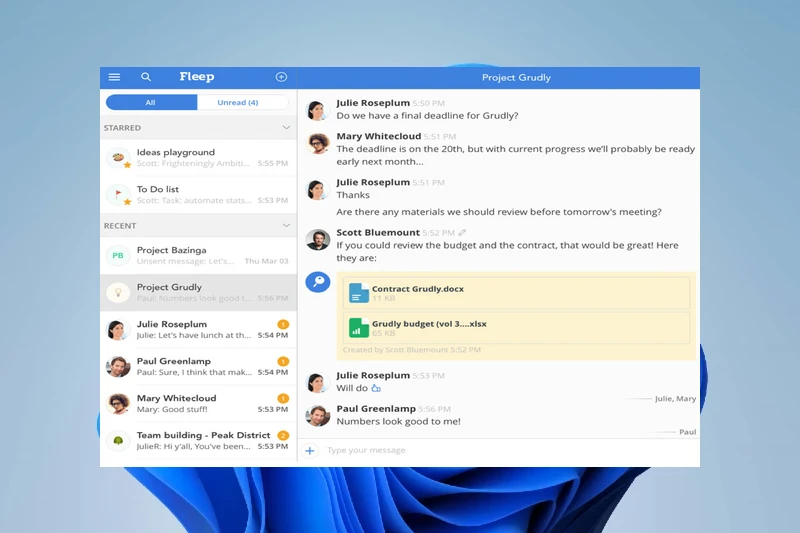Click the 'Numbers look good to me!' message
Screen dimensions: 800x533
click(398, 421)
